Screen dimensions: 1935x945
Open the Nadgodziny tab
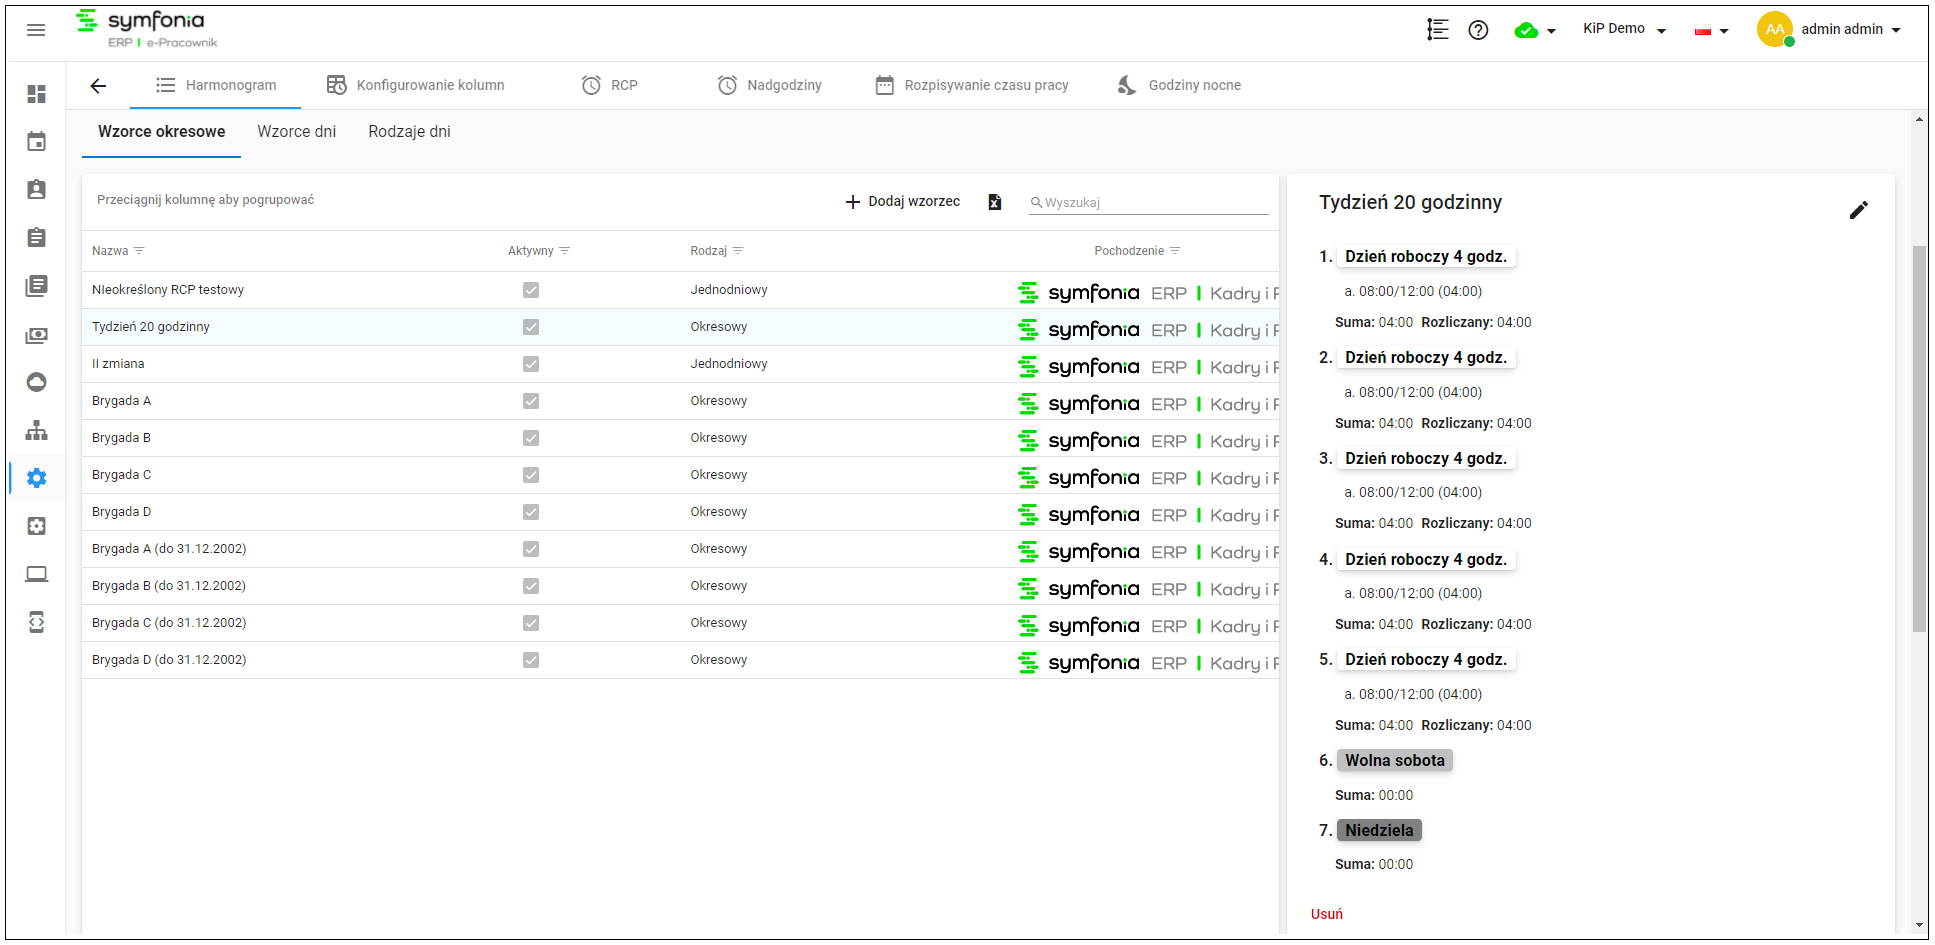[770, 86]
